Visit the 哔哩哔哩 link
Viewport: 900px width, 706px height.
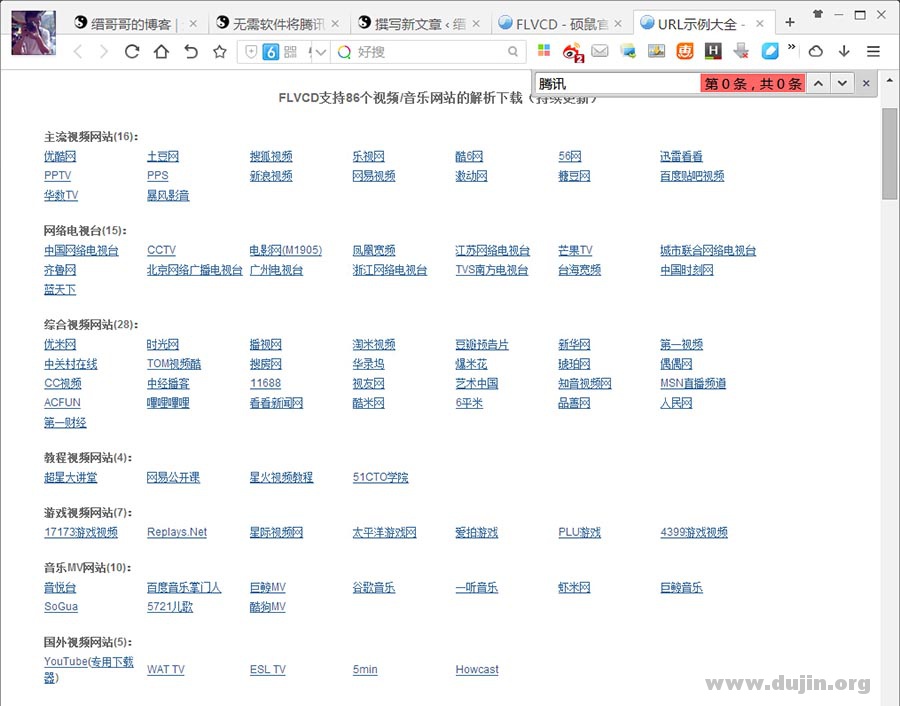click(168, 403)
